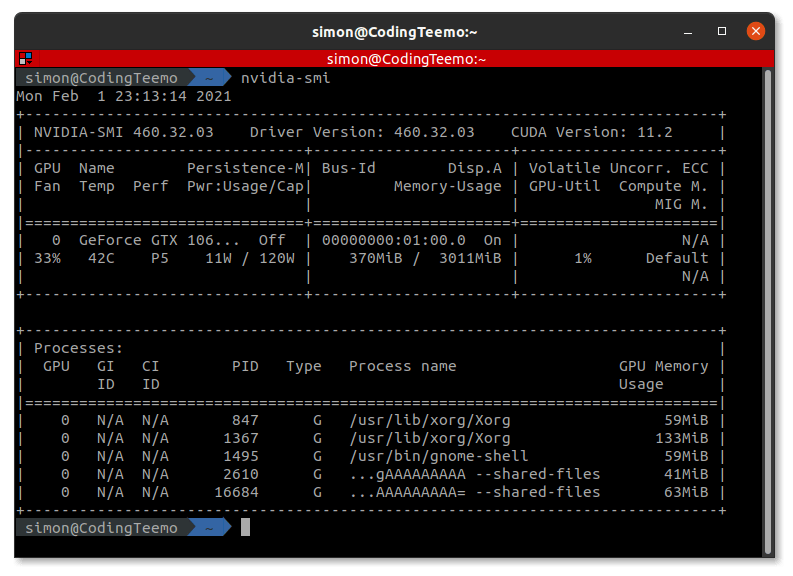Viewport: 793px width, 576px height.
Task: Click GeForce GTX 106... GPU name
Action: coord(159,240)
